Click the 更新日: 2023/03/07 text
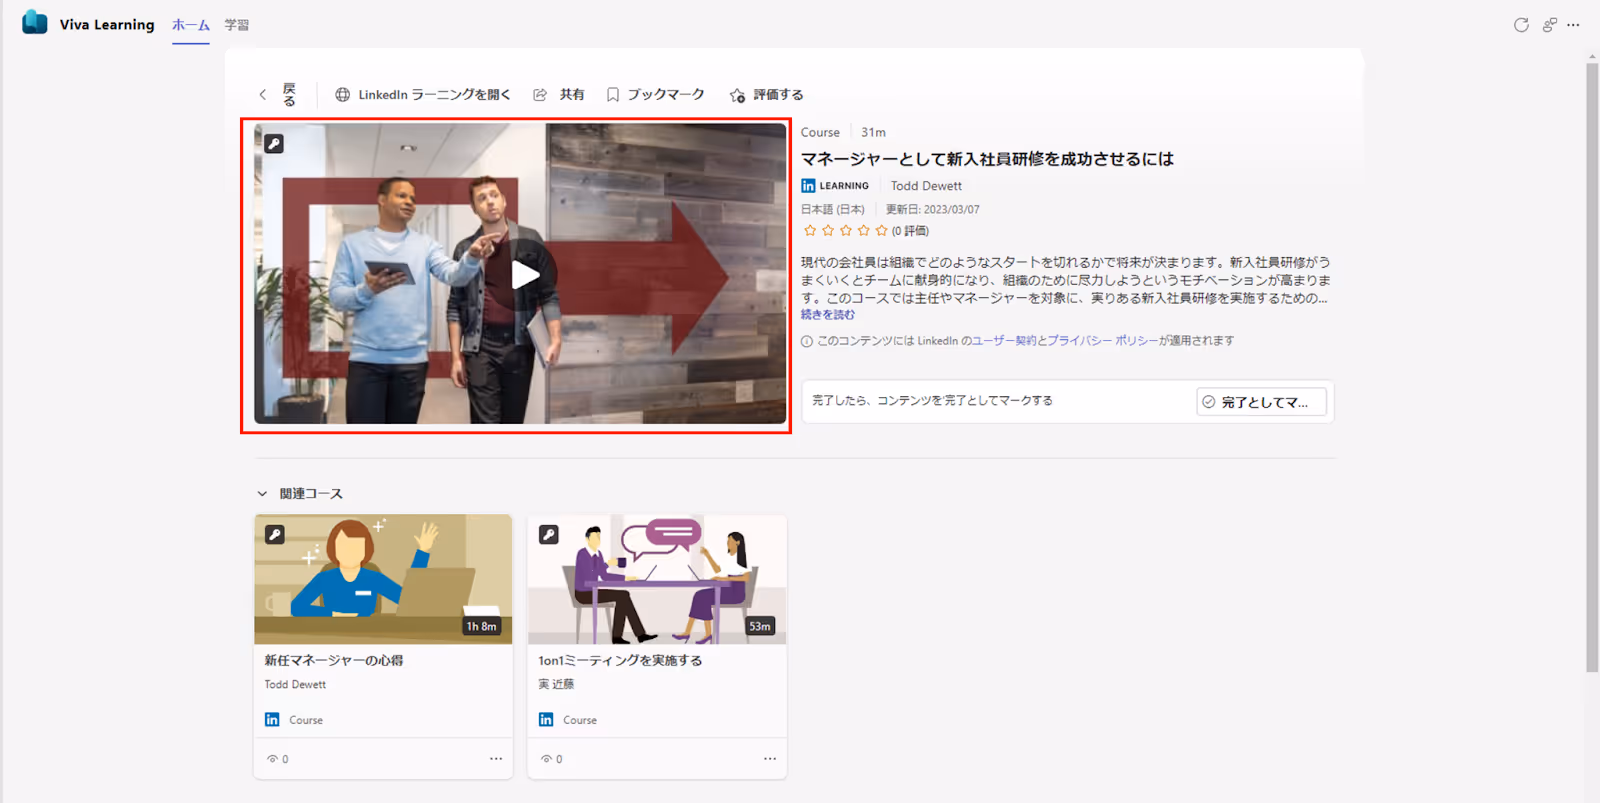The height and width of the screenshot is (803, 1600). [x=932, y=210]
